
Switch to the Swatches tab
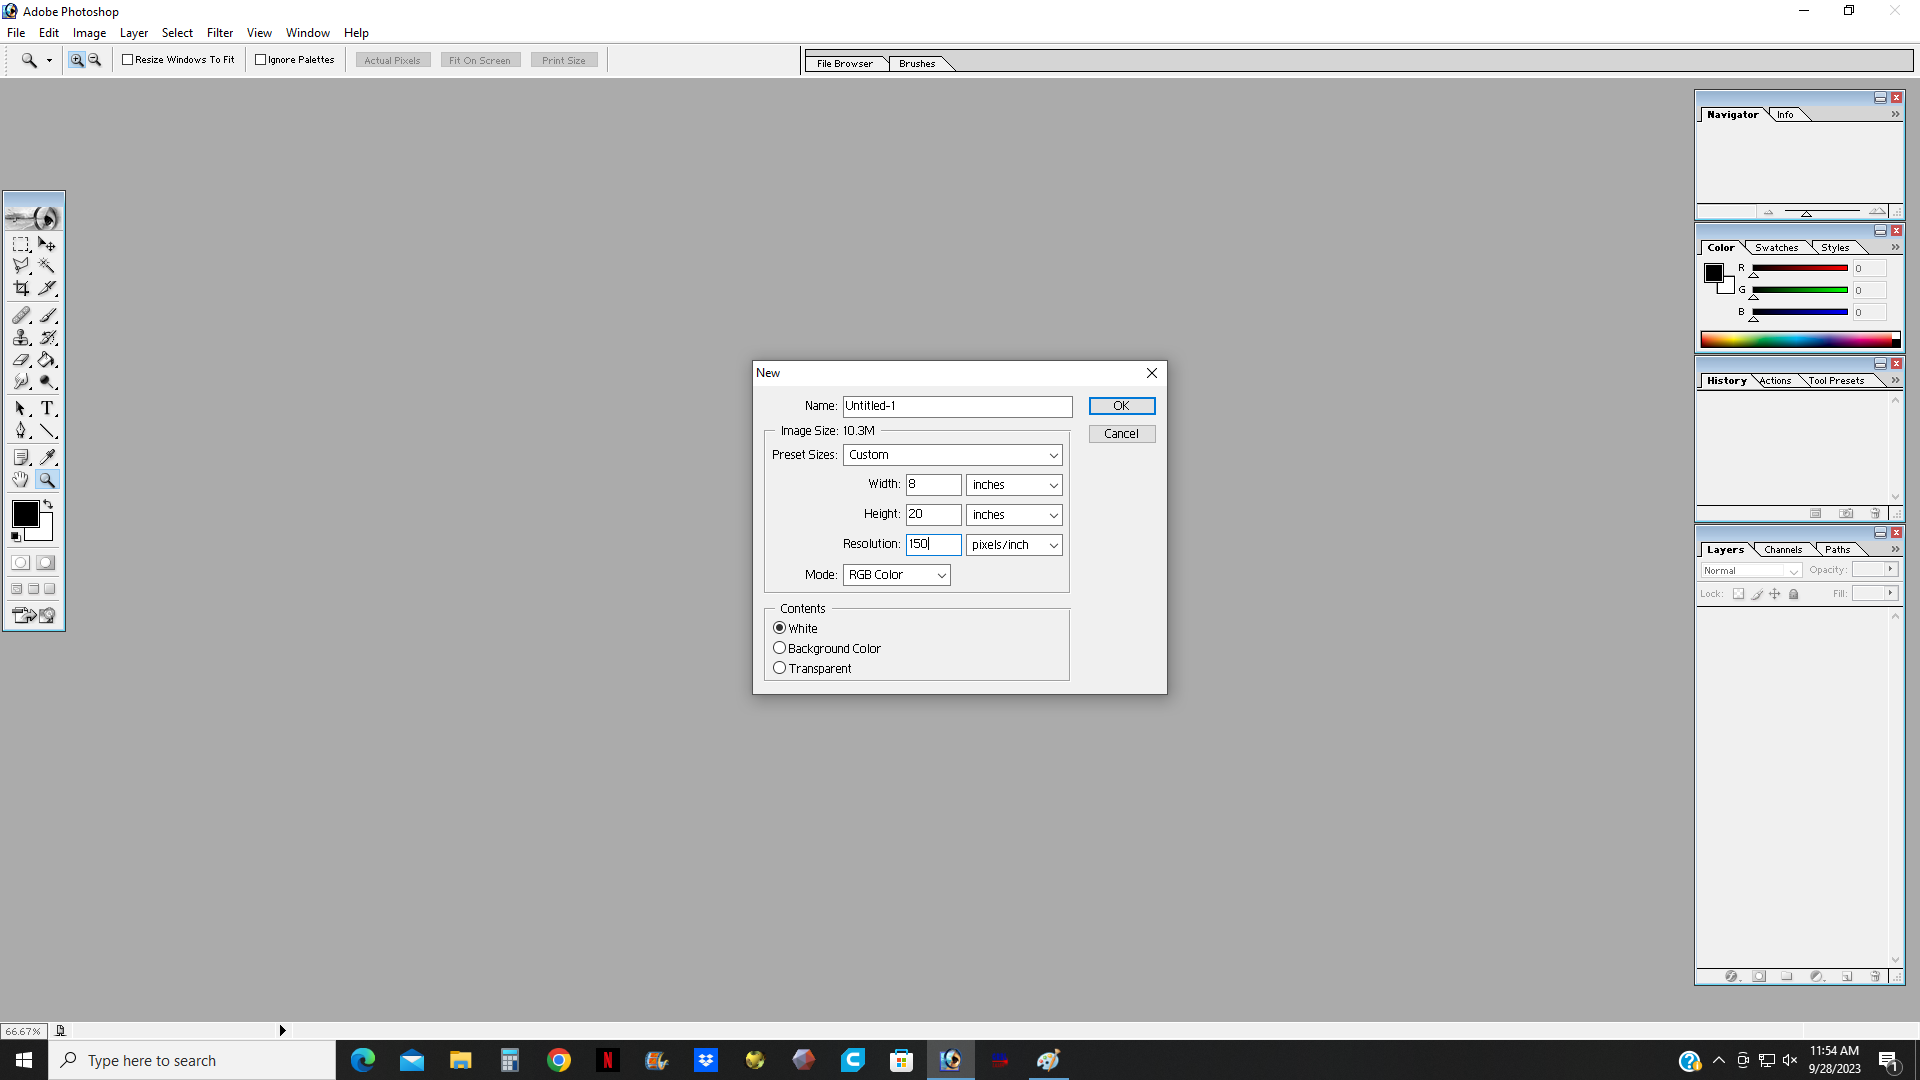(x=1776, y=248)
